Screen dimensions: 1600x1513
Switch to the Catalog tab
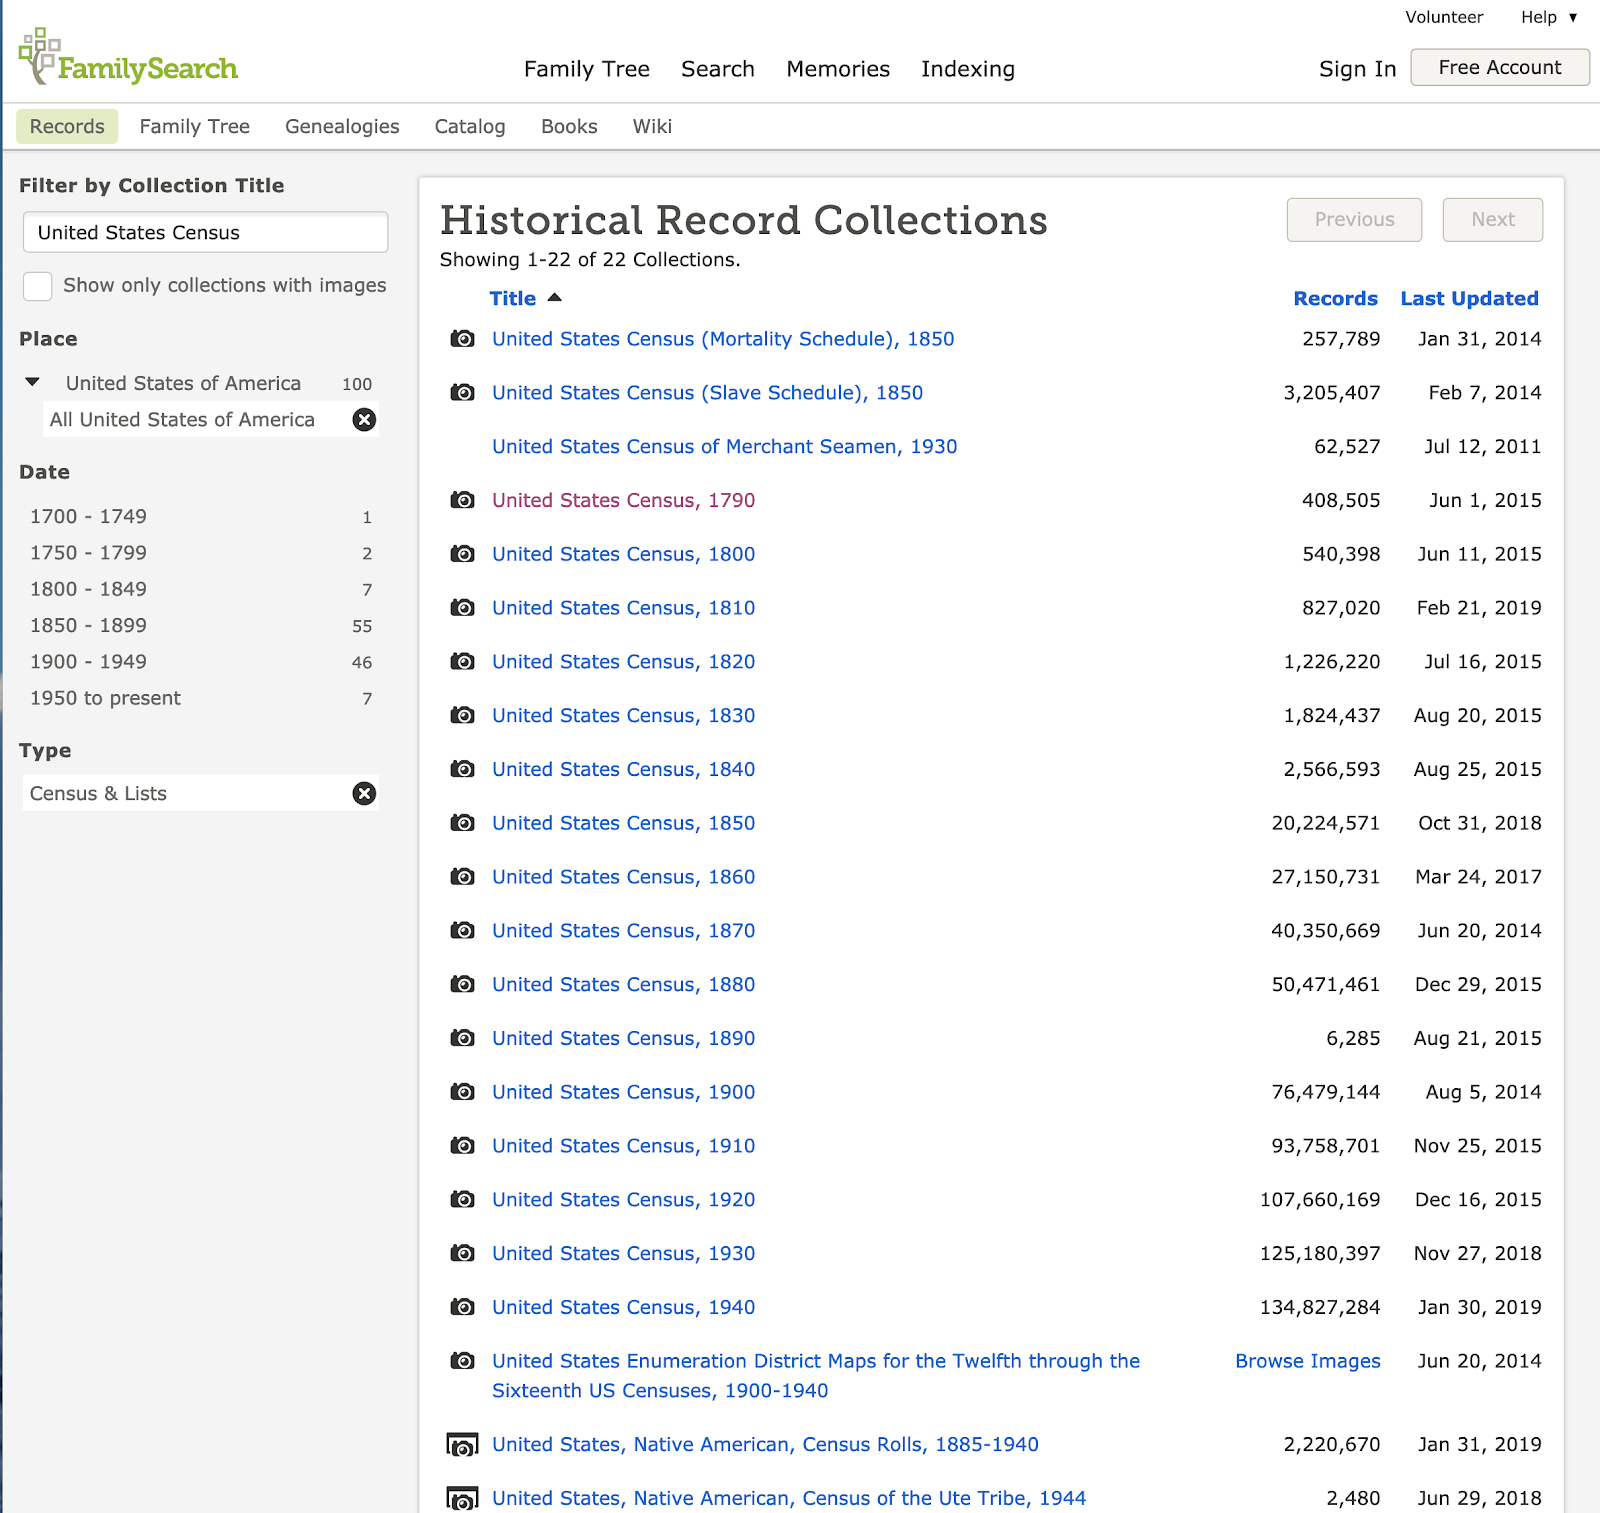470,127
